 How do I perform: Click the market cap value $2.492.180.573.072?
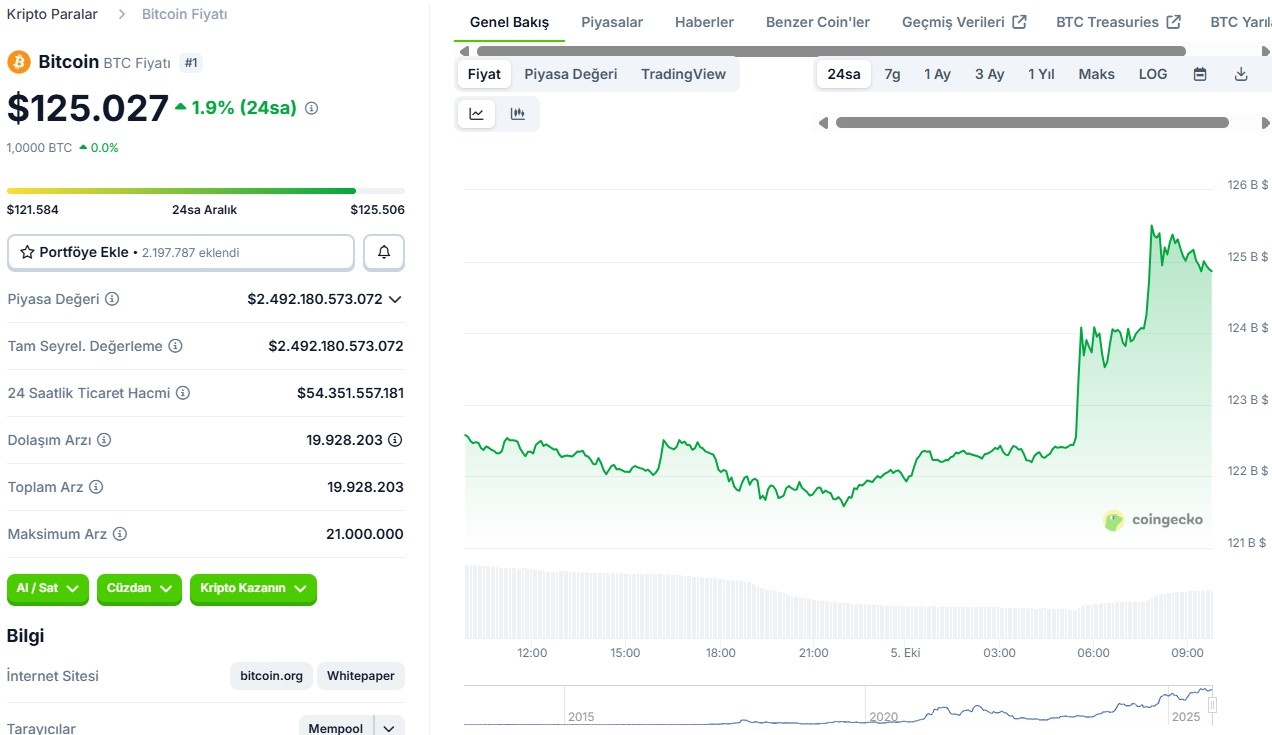(315, 299)
